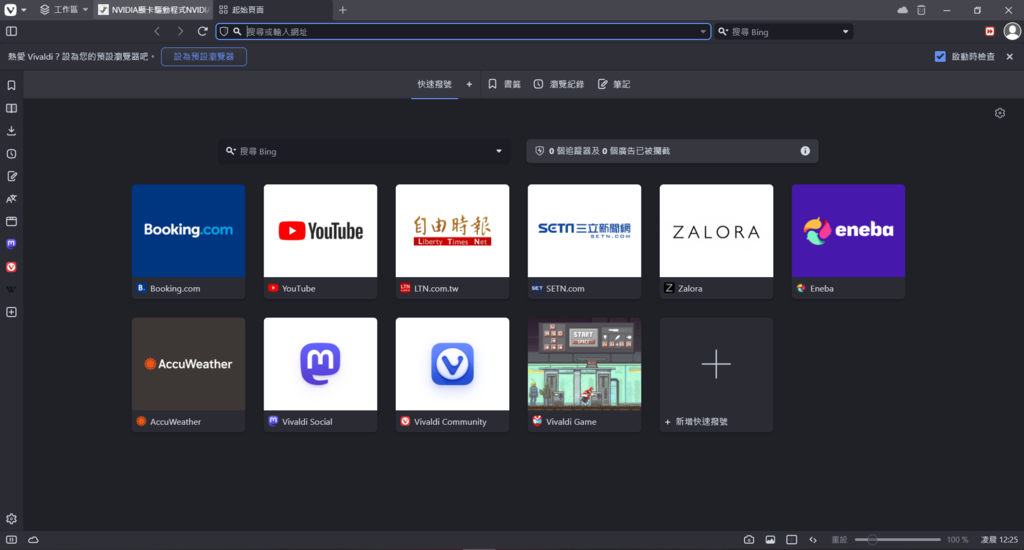View tracker blocking info icon
The height and width of the screenshot is (550, 1024).
[805, 151]
